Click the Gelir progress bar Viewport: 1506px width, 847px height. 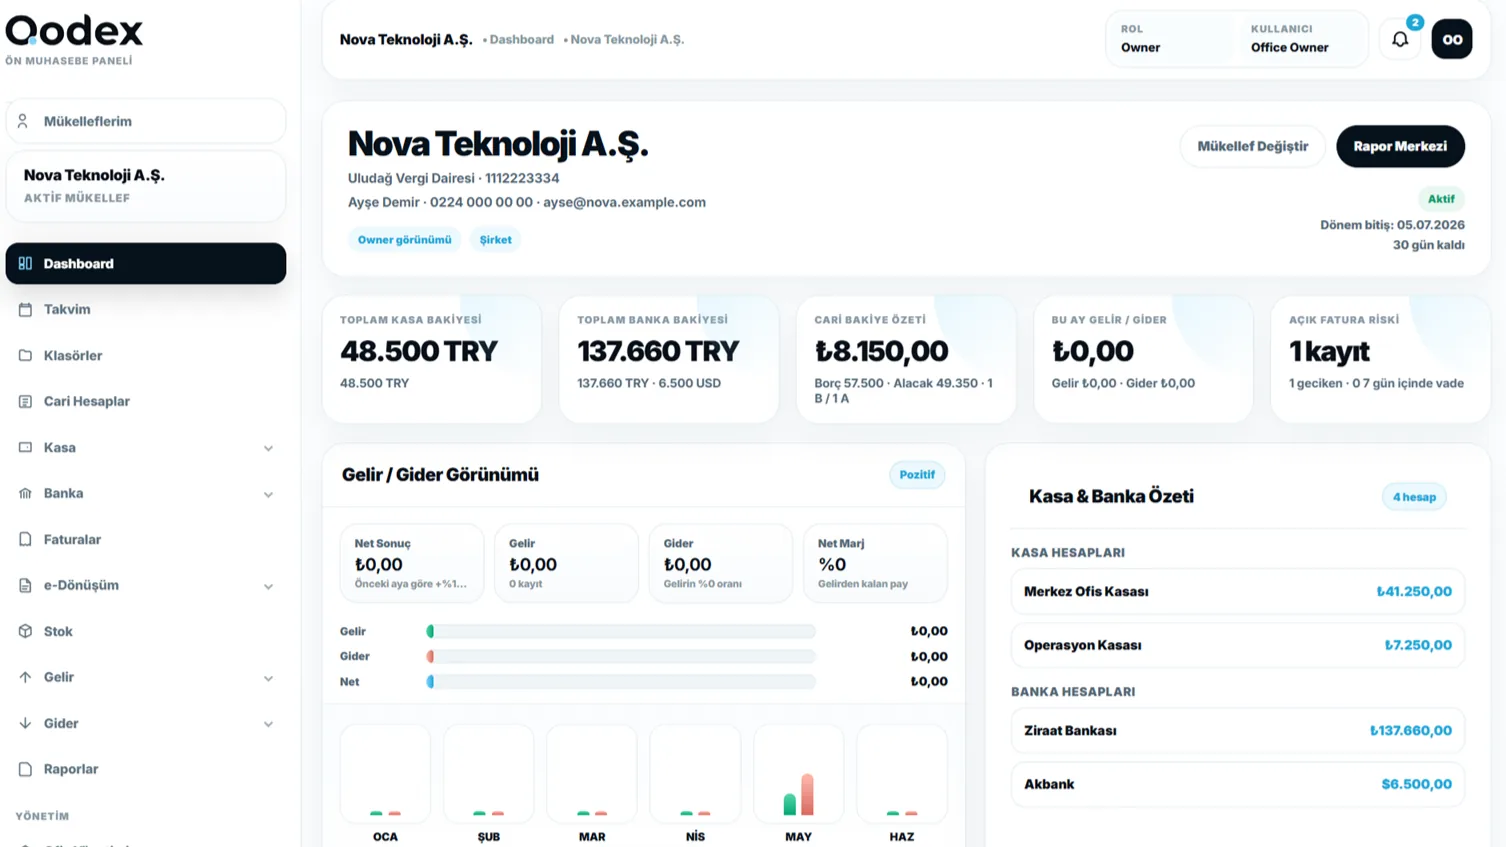pyautogui.click(x=621, y=632)
